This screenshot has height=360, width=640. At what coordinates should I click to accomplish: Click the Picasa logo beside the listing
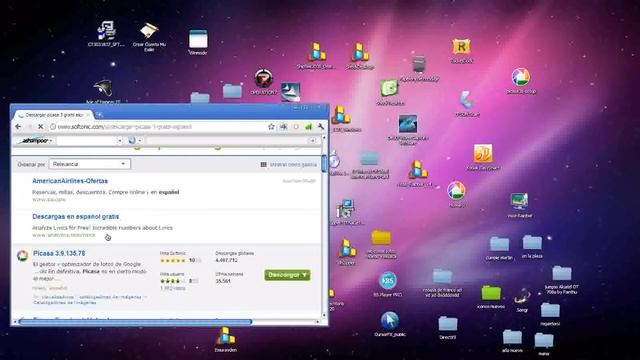coord(22,256)
